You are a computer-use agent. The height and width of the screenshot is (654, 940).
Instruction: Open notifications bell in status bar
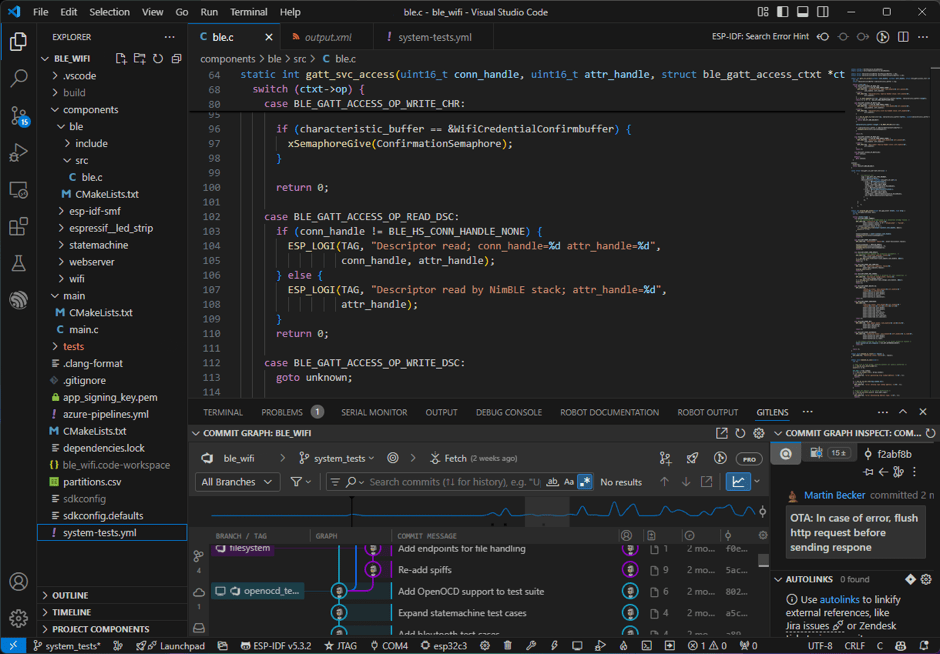coord(924,646)
